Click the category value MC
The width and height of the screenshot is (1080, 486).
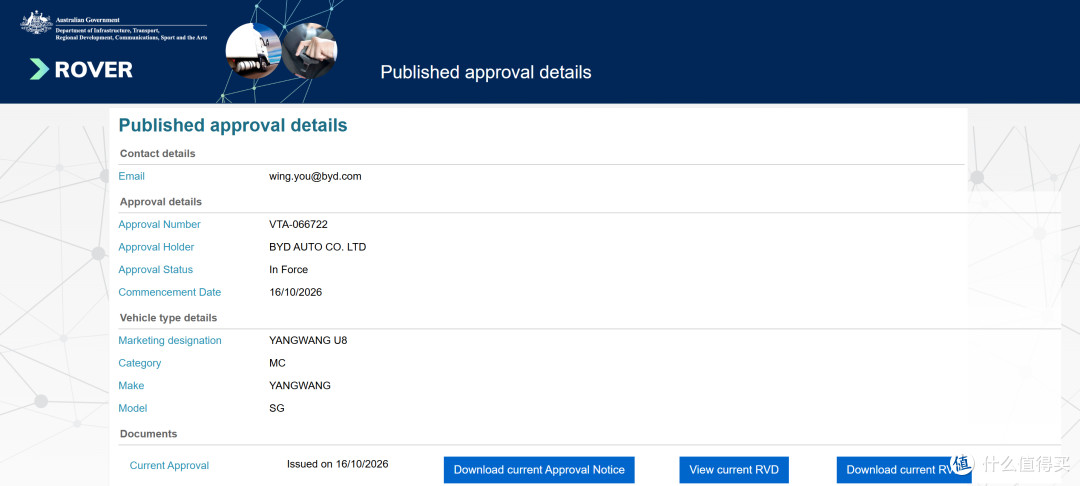(278, 363)
